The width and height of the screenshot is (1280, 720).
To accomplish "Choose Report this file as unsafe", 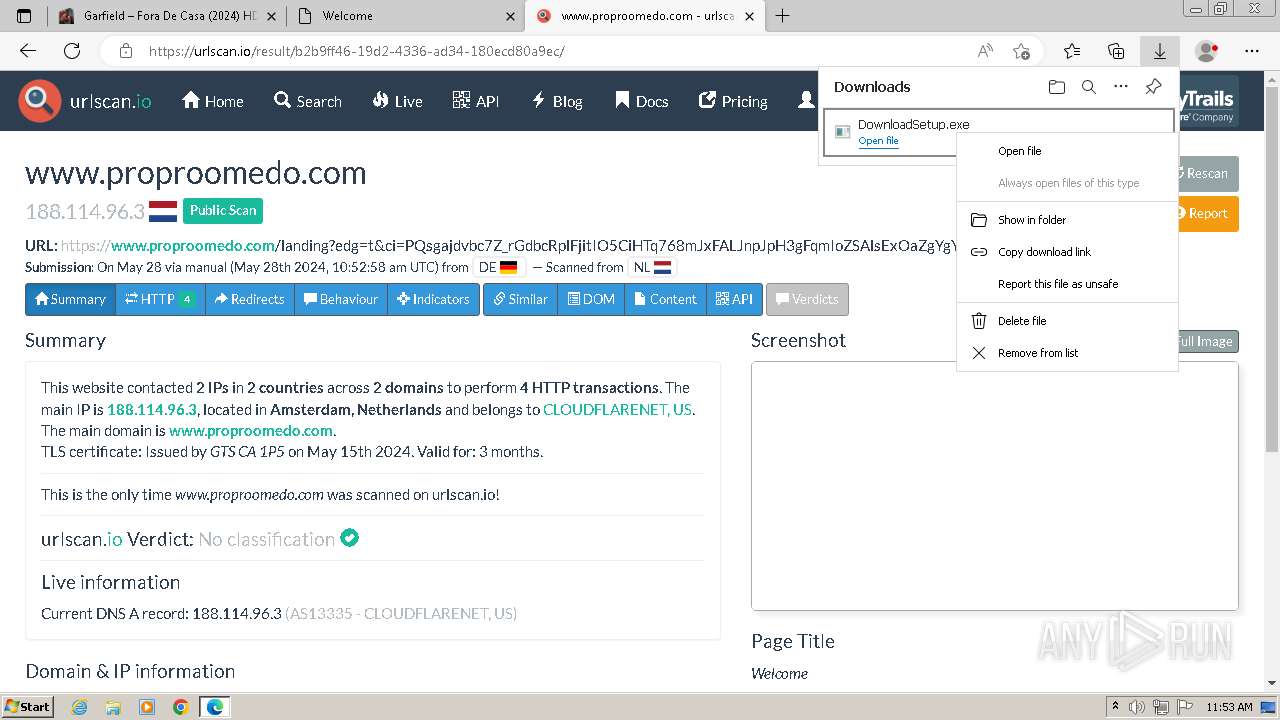I will pos(1067,284).
